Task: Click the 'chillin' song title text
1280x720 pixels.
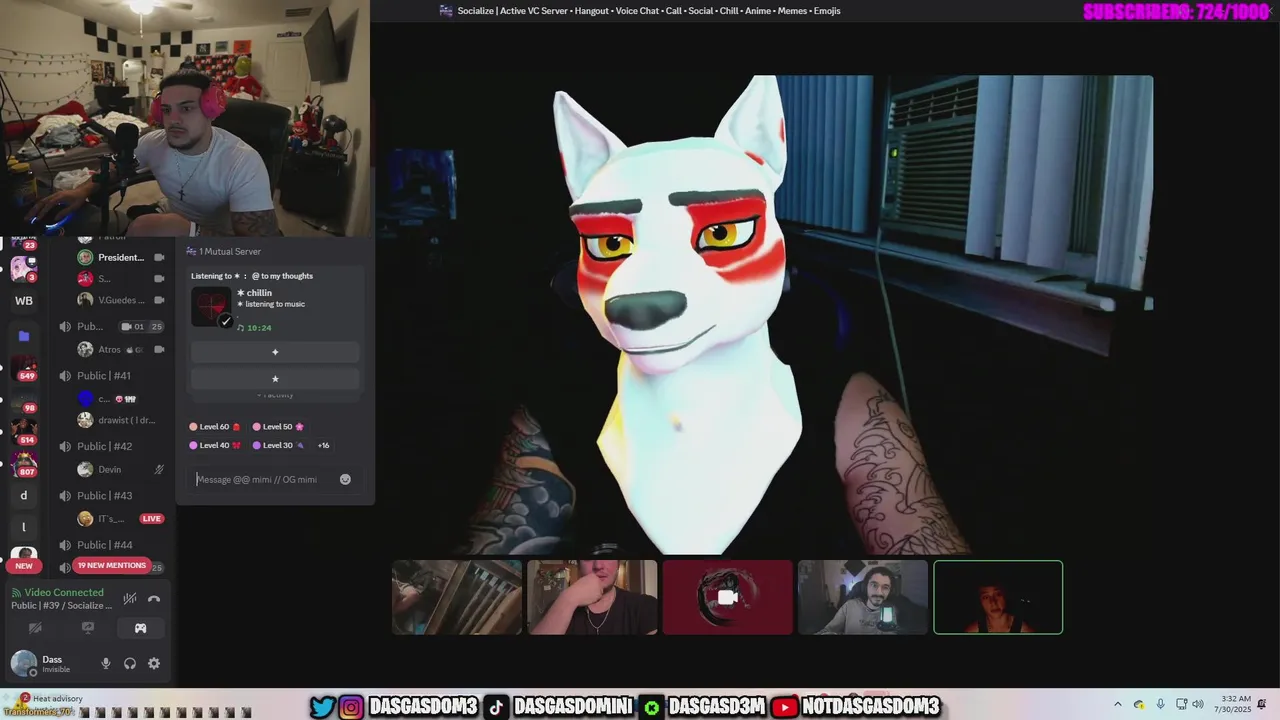Action: (258, 293)
